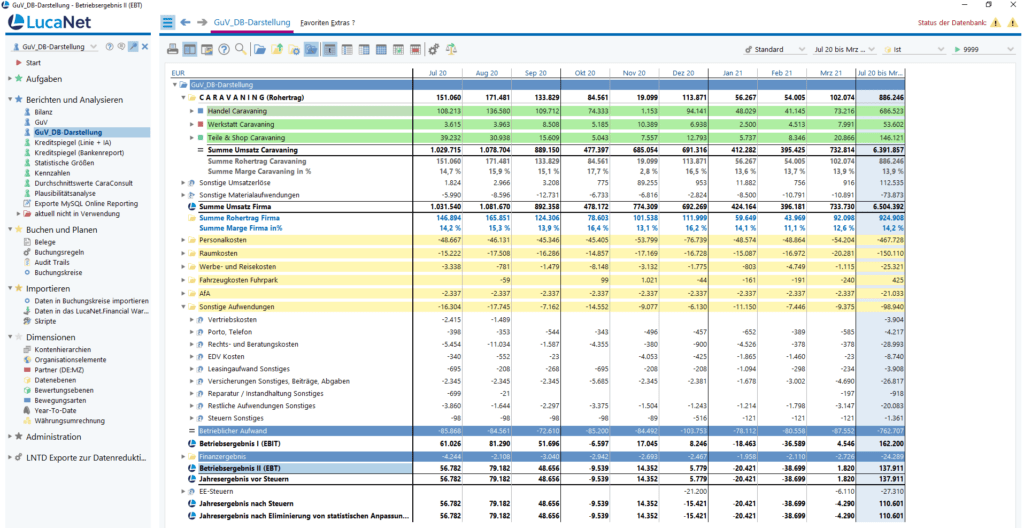Image resolution: width=1024 pixels, height=528 pixels.
Task: Click the magnifier search icon in toolbar
Action: pyautogui.click(x=240, y=48)
